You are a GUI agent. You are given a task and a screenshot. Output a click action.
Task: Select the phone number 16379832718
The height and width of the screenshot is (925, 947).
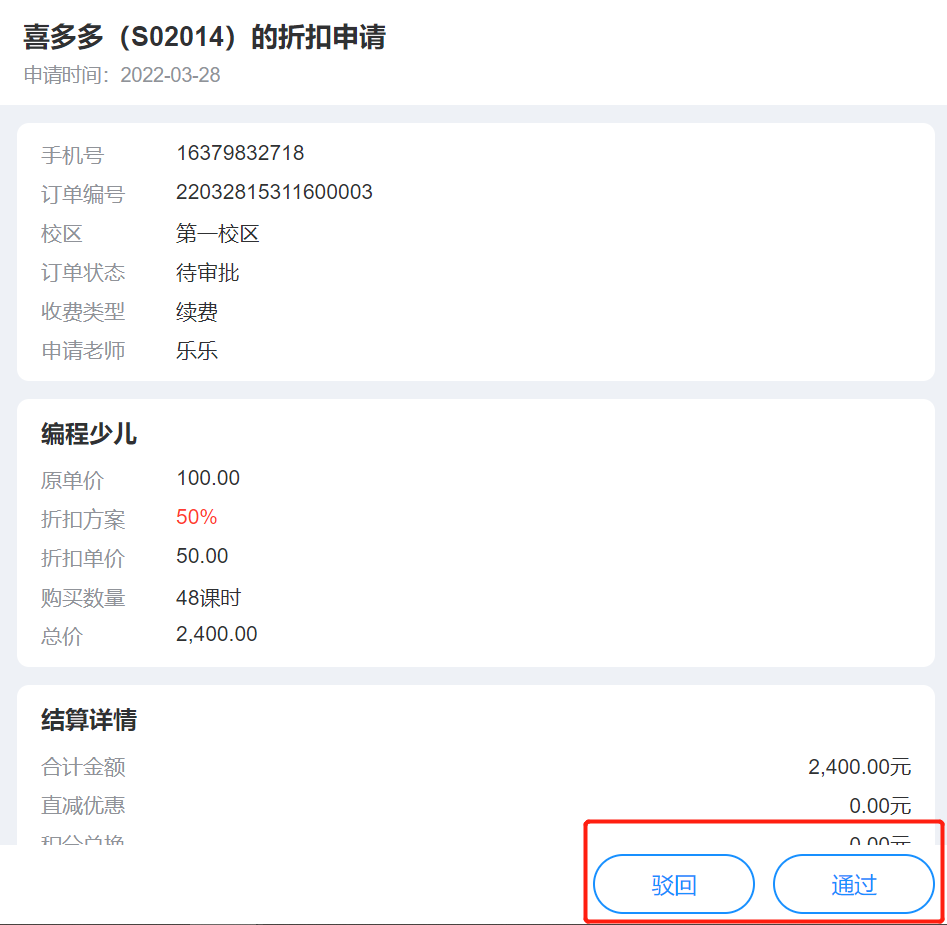point(240,153)
